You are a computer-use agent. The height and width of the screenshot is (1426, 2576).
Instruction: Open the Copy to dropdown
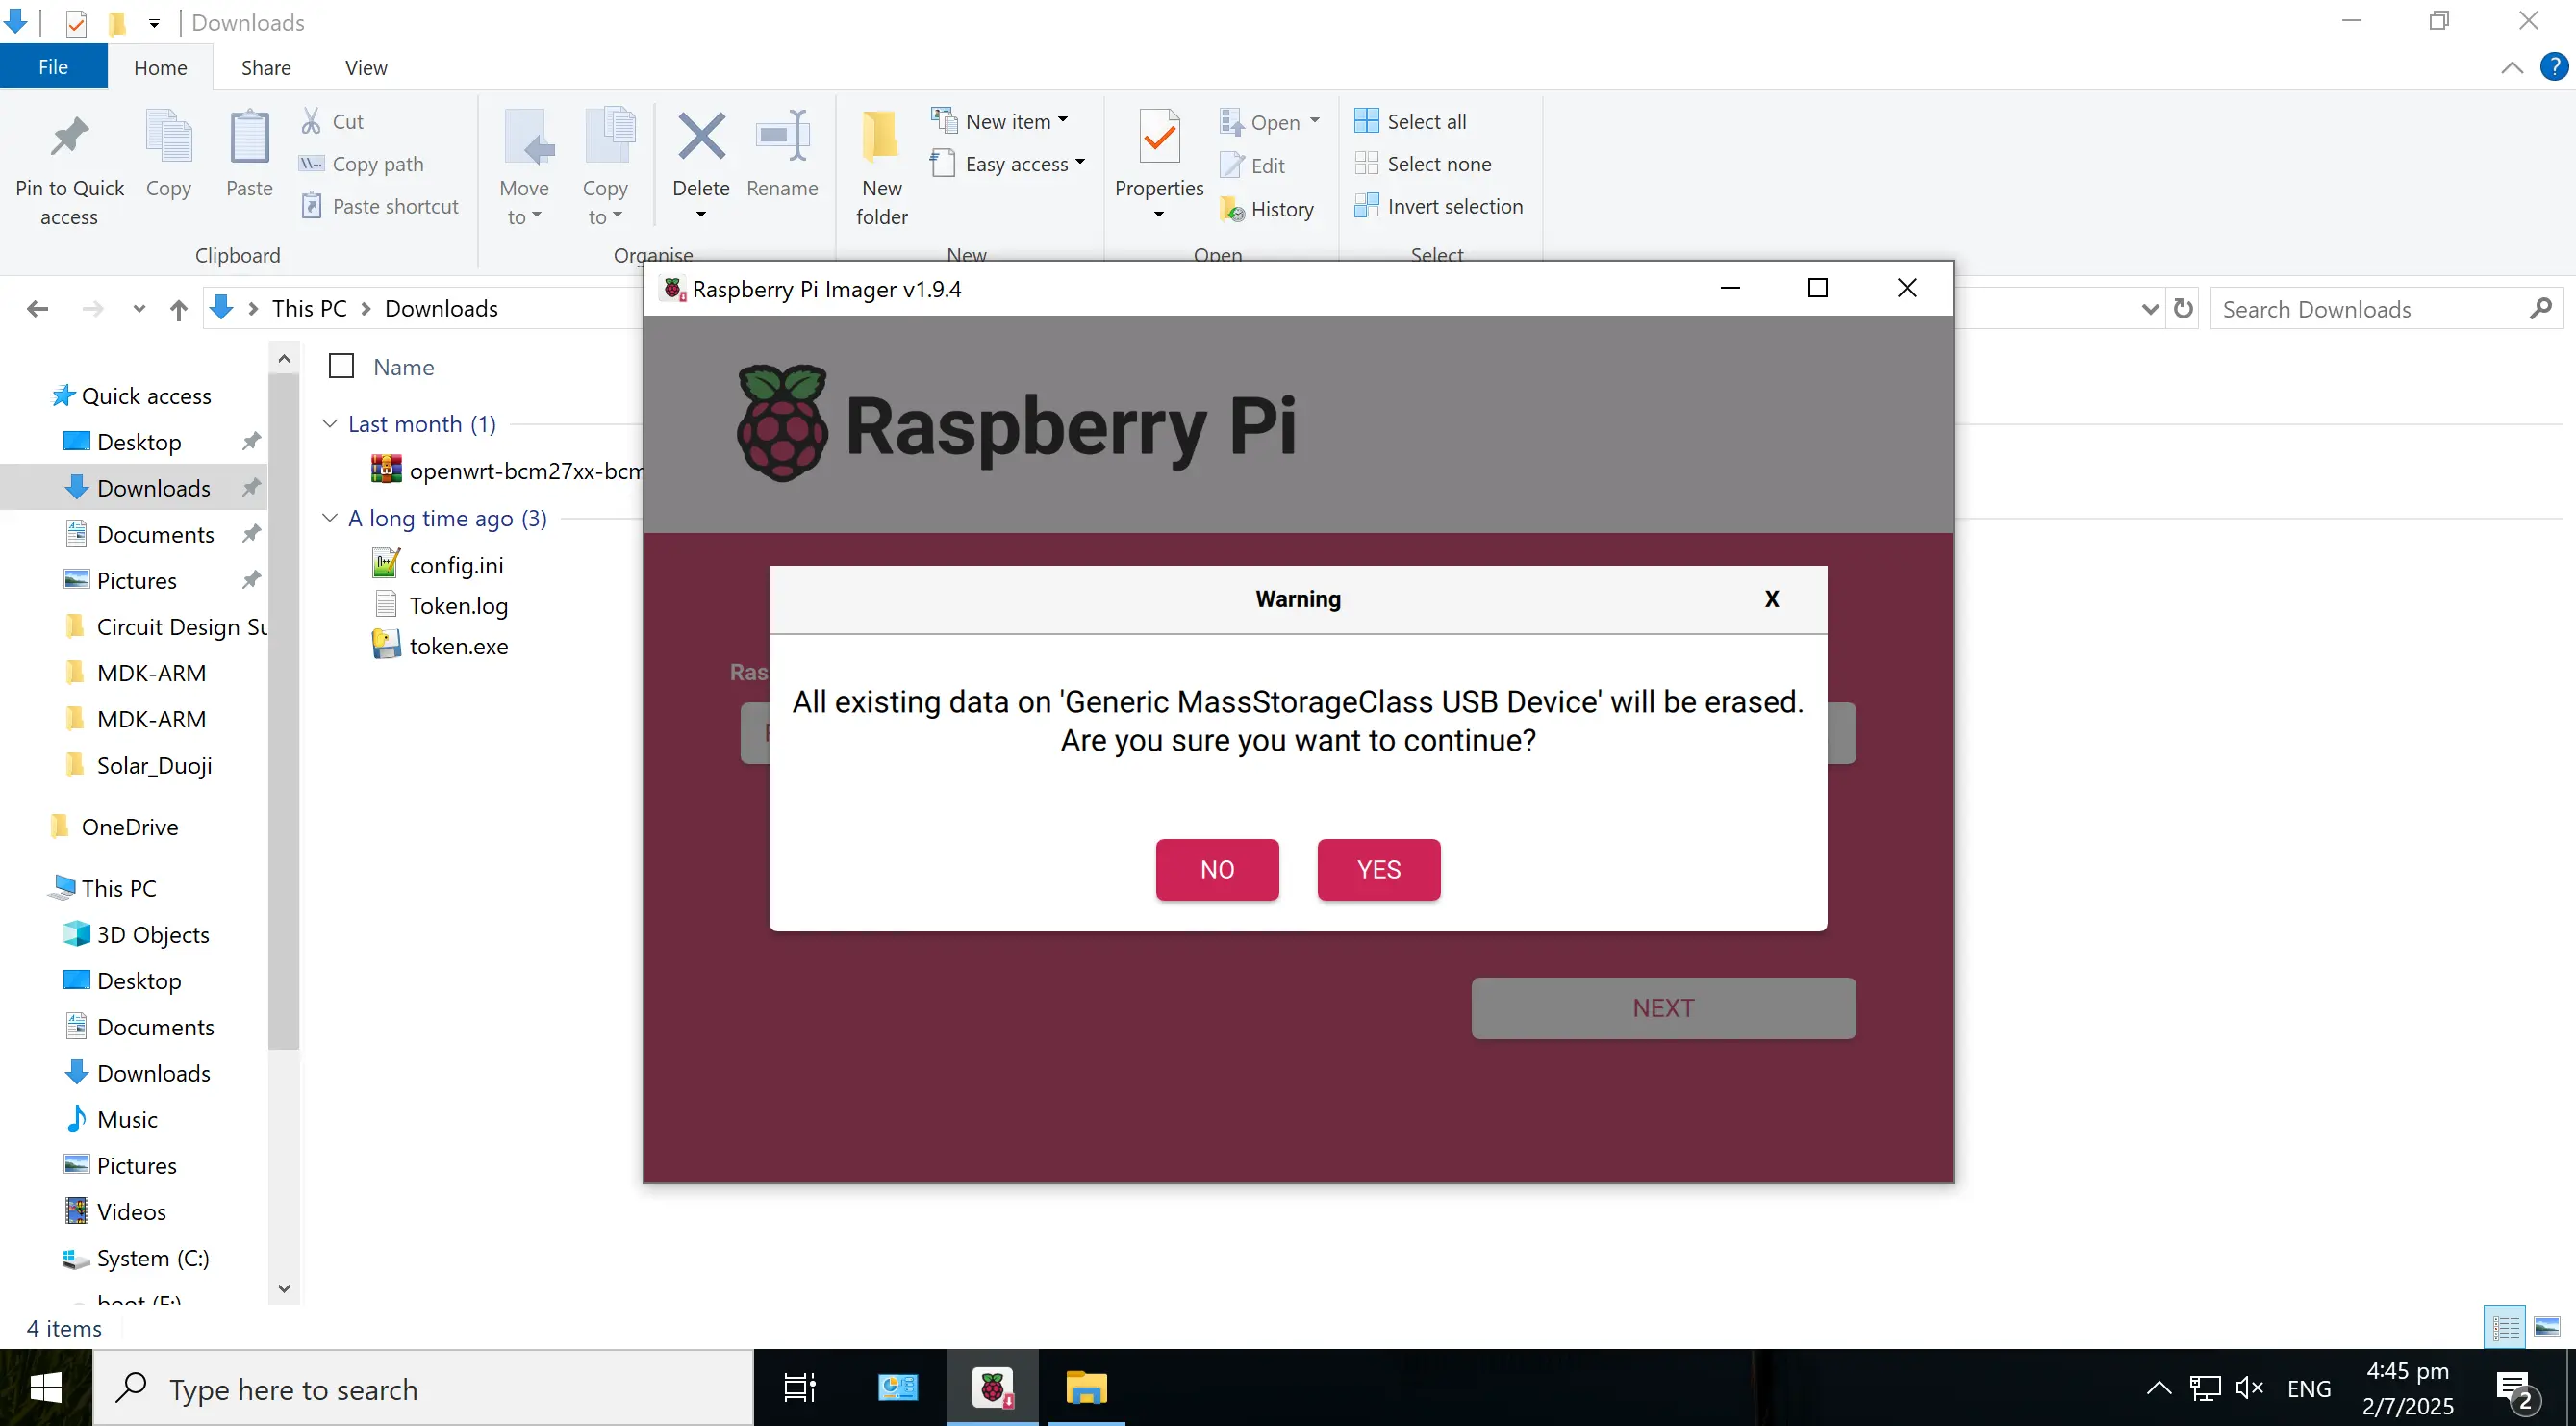[x=605, y=202]
